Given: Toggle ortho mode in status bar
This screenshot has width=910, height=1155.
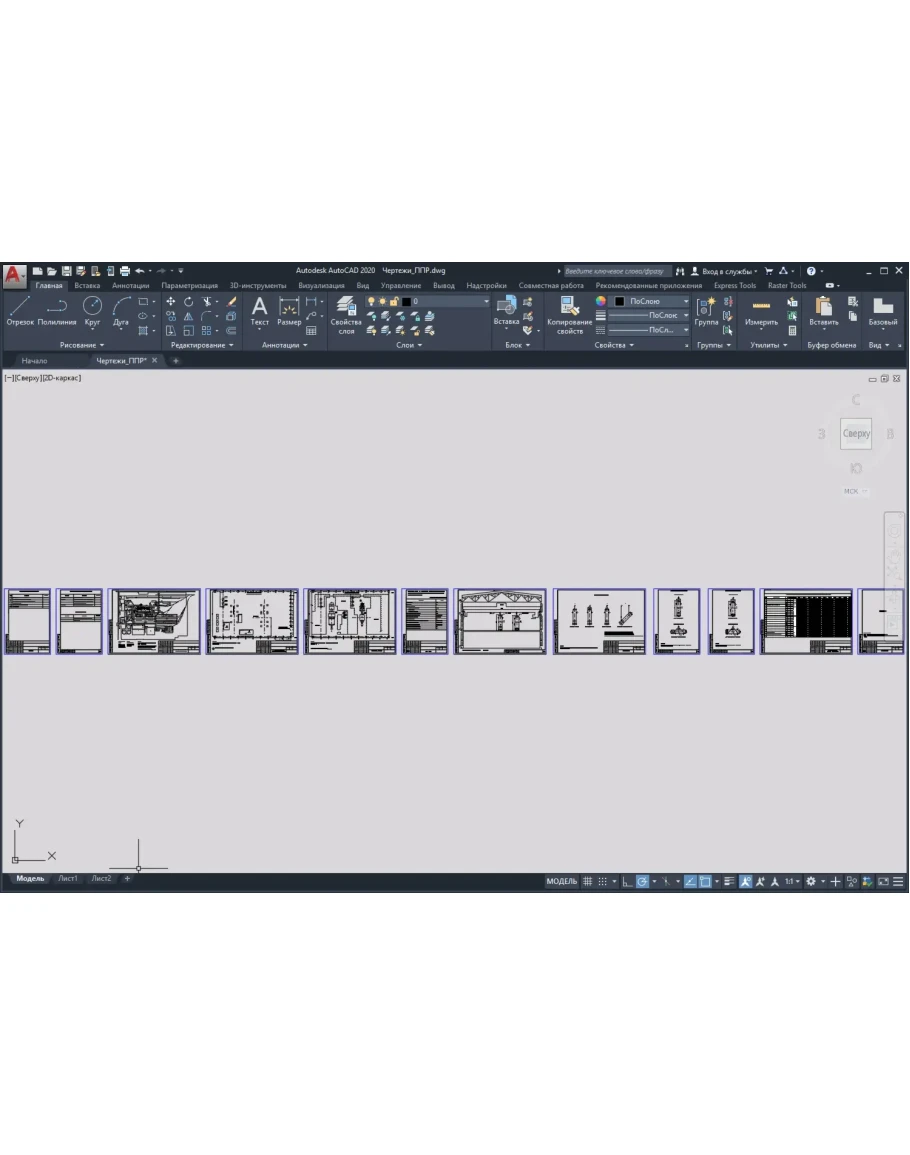Looking at the screenshot, I should pyautogui.click(x=626, y=882).
